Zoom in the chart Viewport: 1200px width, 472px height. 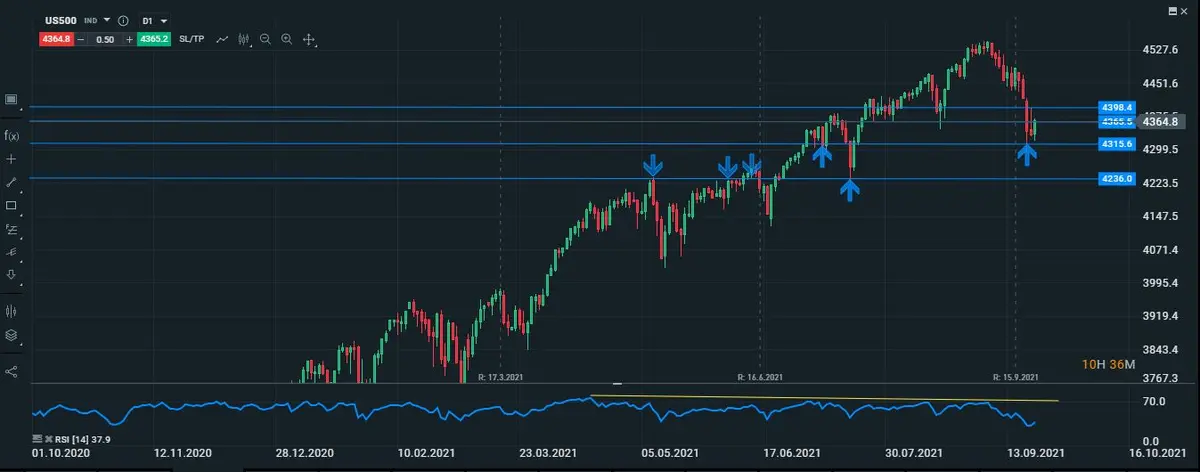click(x=287, y=39)
